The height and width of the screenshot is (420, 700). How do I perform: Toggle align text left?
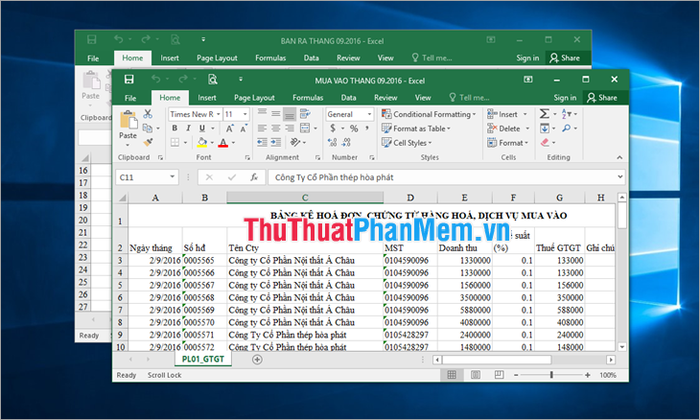(262, 129)
